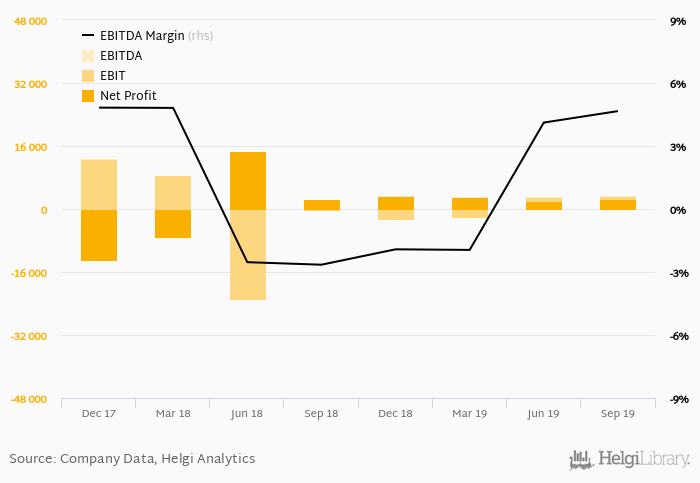Click the Source: Company Data, Helgi Analytics text
700x483 pixels.
click(132, 459)
